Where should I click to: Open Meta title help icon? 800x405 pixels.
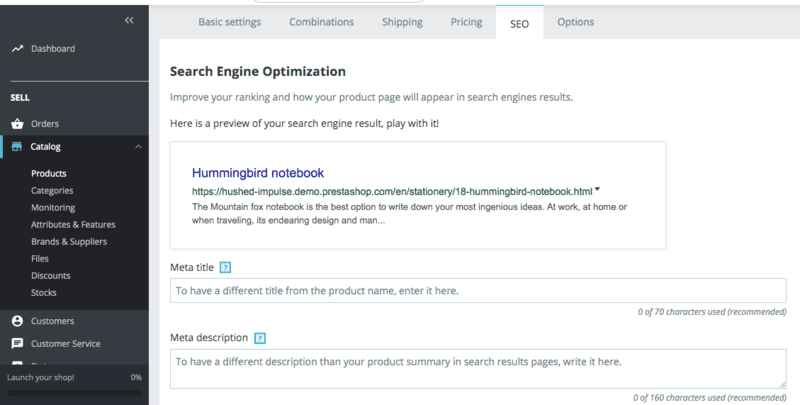point(225,267)
